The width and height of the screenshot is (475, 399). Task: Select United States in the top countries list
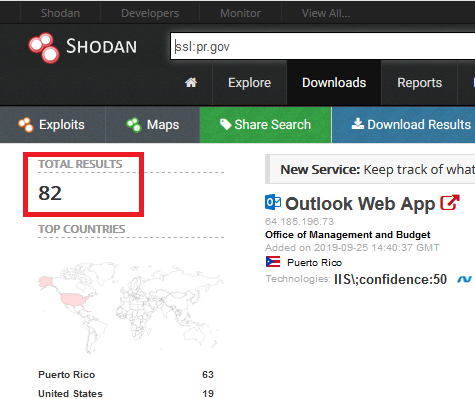(x=70, y=394)
